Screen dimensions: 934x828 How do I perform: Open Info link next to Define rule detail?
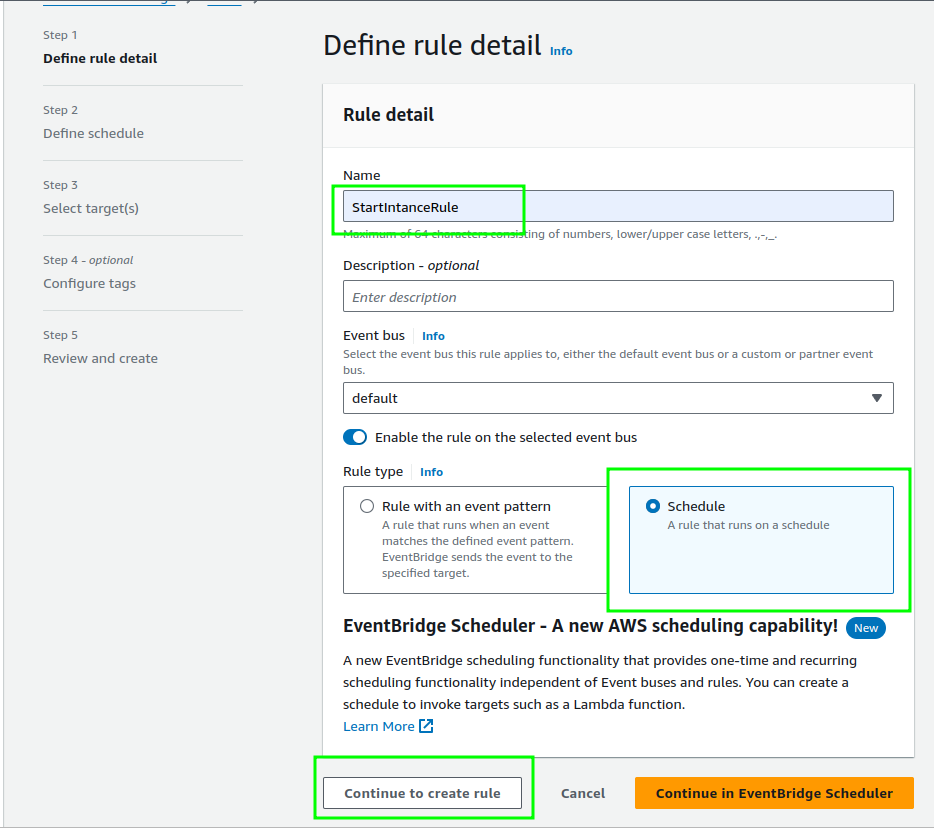click(561, 51)
